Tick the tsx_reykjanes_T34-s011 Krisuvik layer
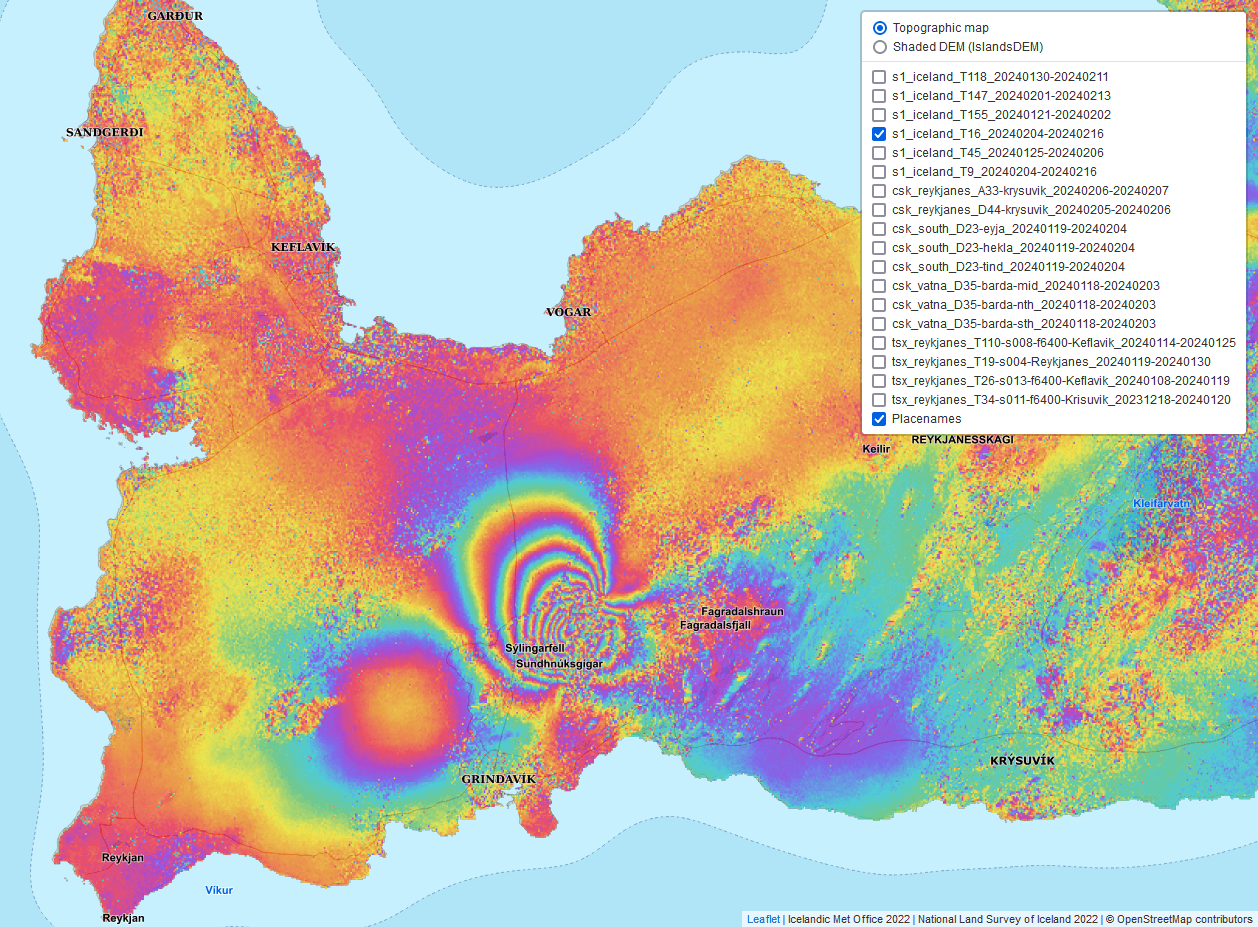Viewport: 1258px width, 927px height. pyautogui.click(x=879, y=400)
